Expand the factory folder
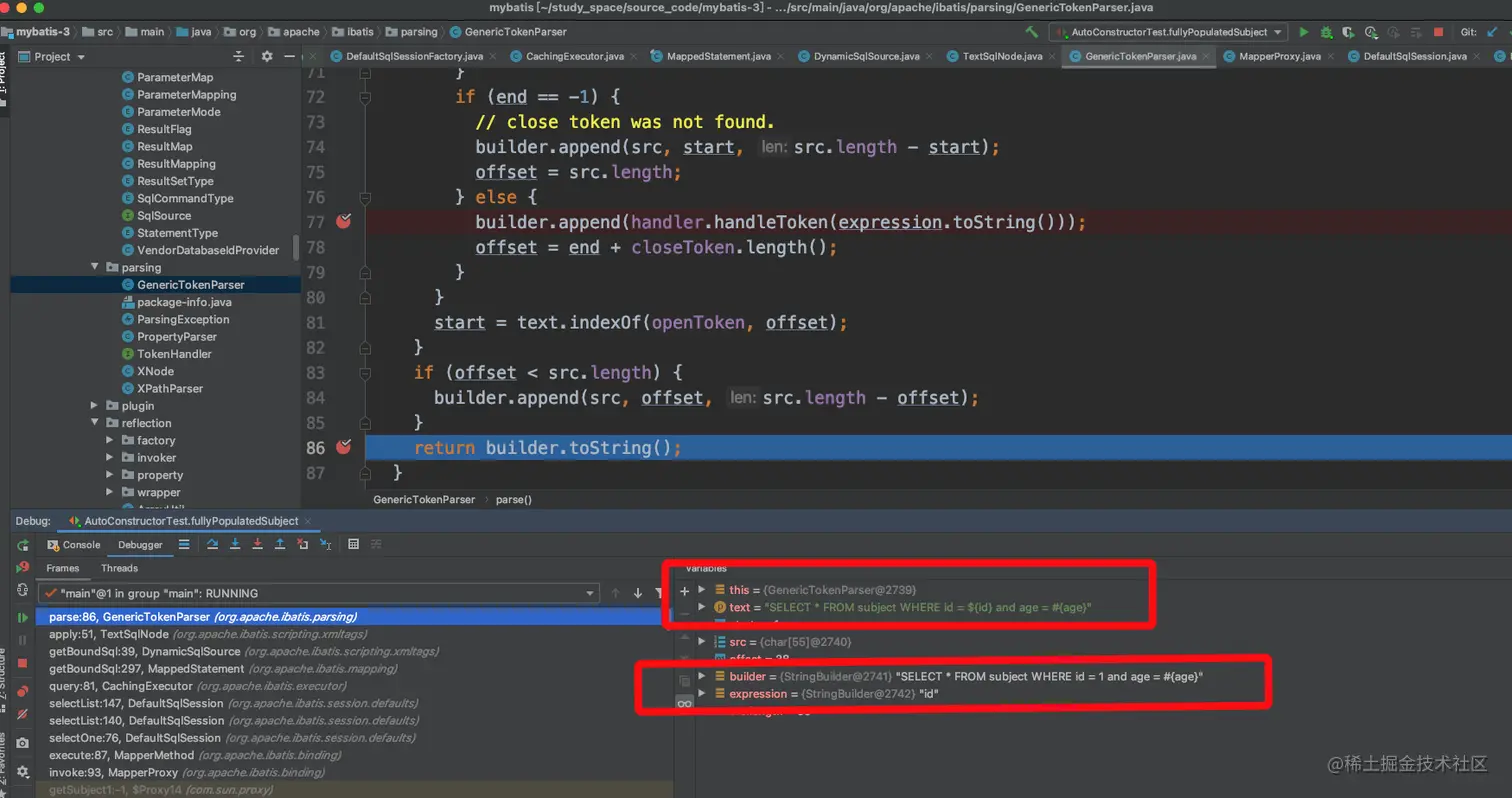The height and width of the screenshot is (798, 1512). [111, 440]
